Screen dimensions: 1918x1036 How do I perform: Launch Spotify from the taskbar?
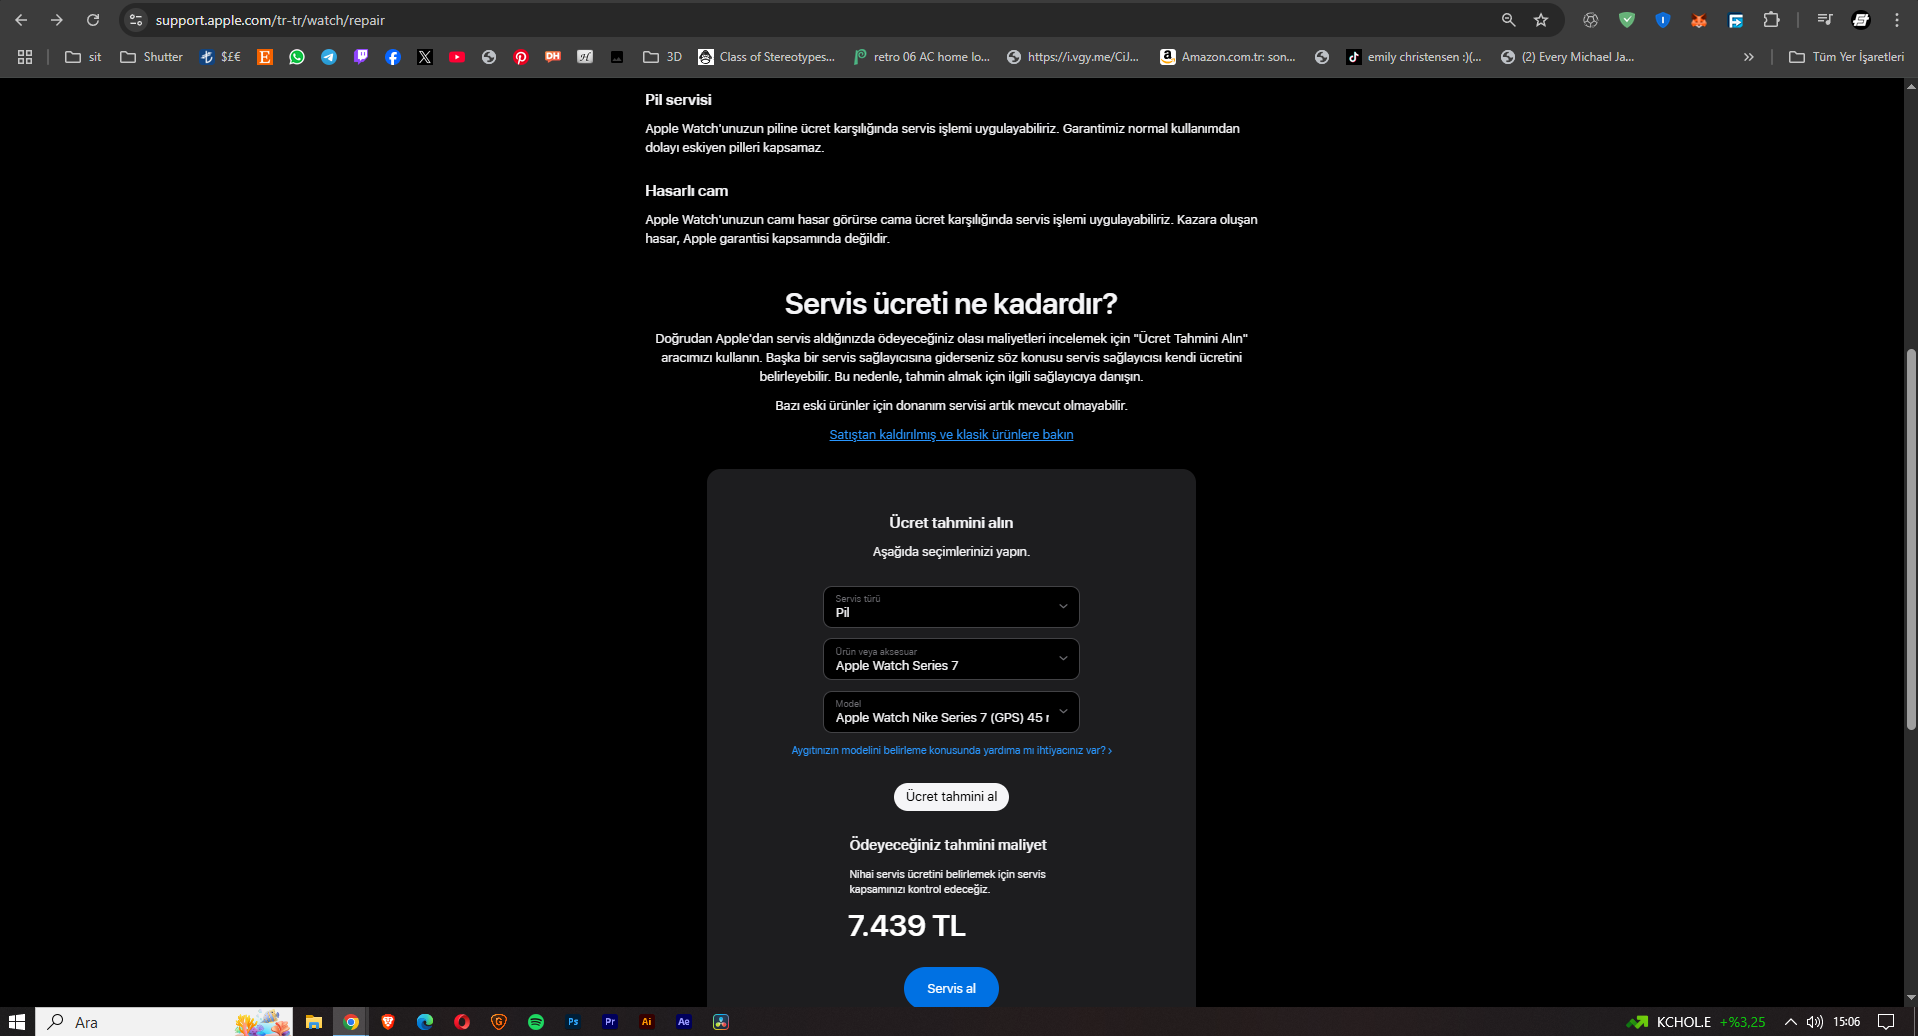[536, 1022]
